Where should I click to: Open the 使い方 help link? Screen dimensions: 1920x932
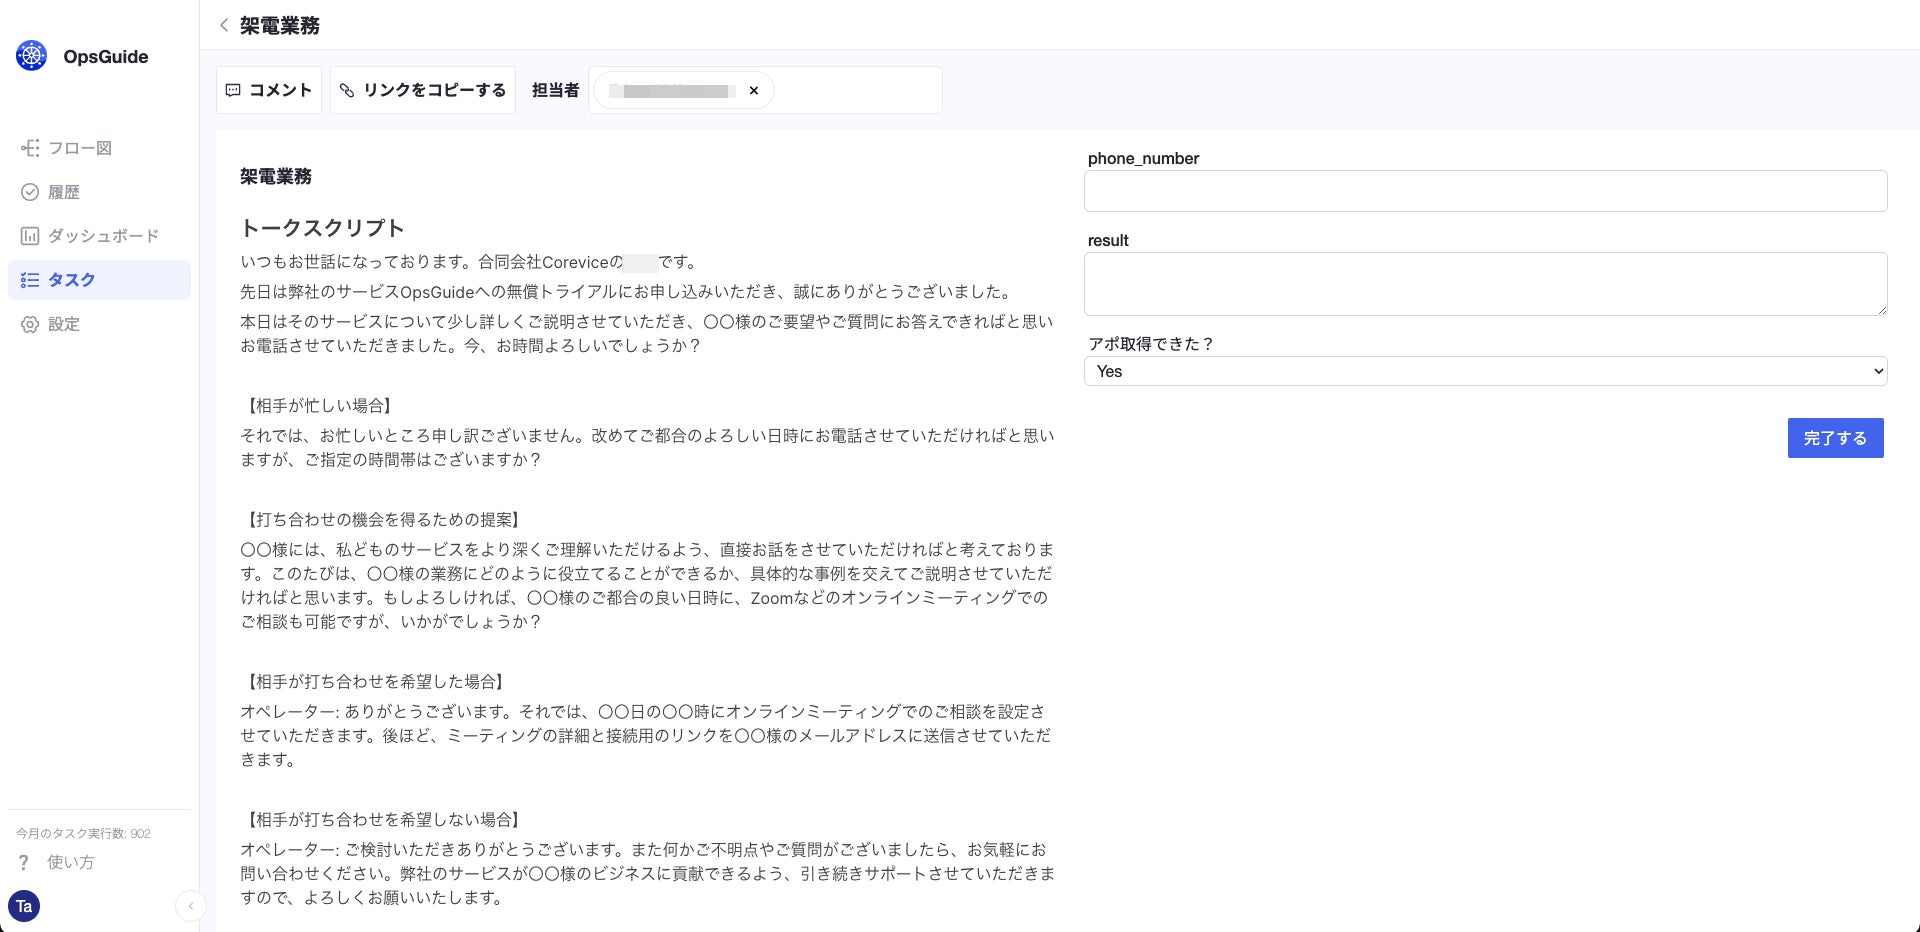pos(71,862)
